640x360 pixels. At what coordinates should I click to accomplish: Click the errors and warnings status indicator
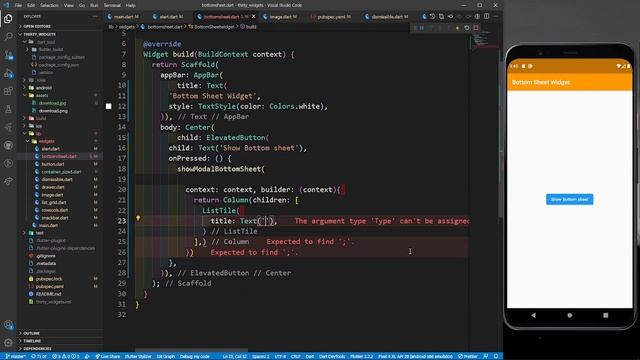pos(65,356)
